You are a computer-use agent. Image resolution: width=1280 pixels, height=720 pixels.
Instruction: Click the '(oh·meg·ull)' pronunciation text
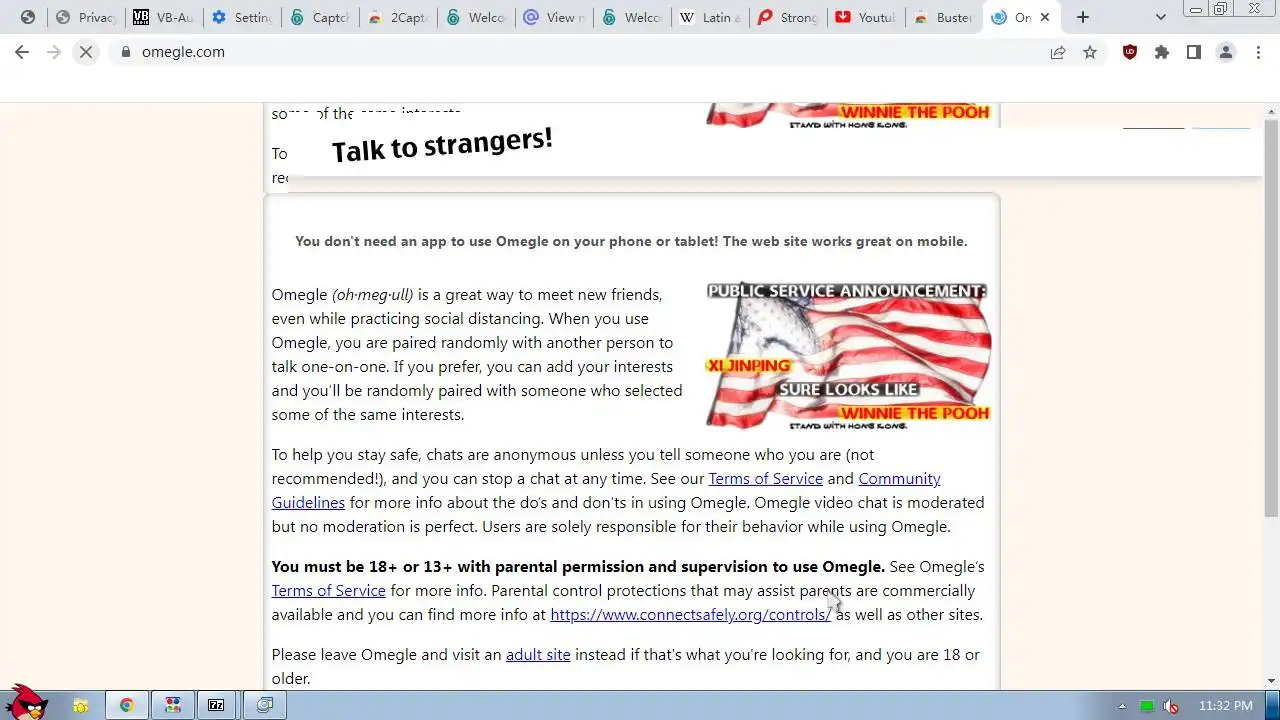point(372,295)
